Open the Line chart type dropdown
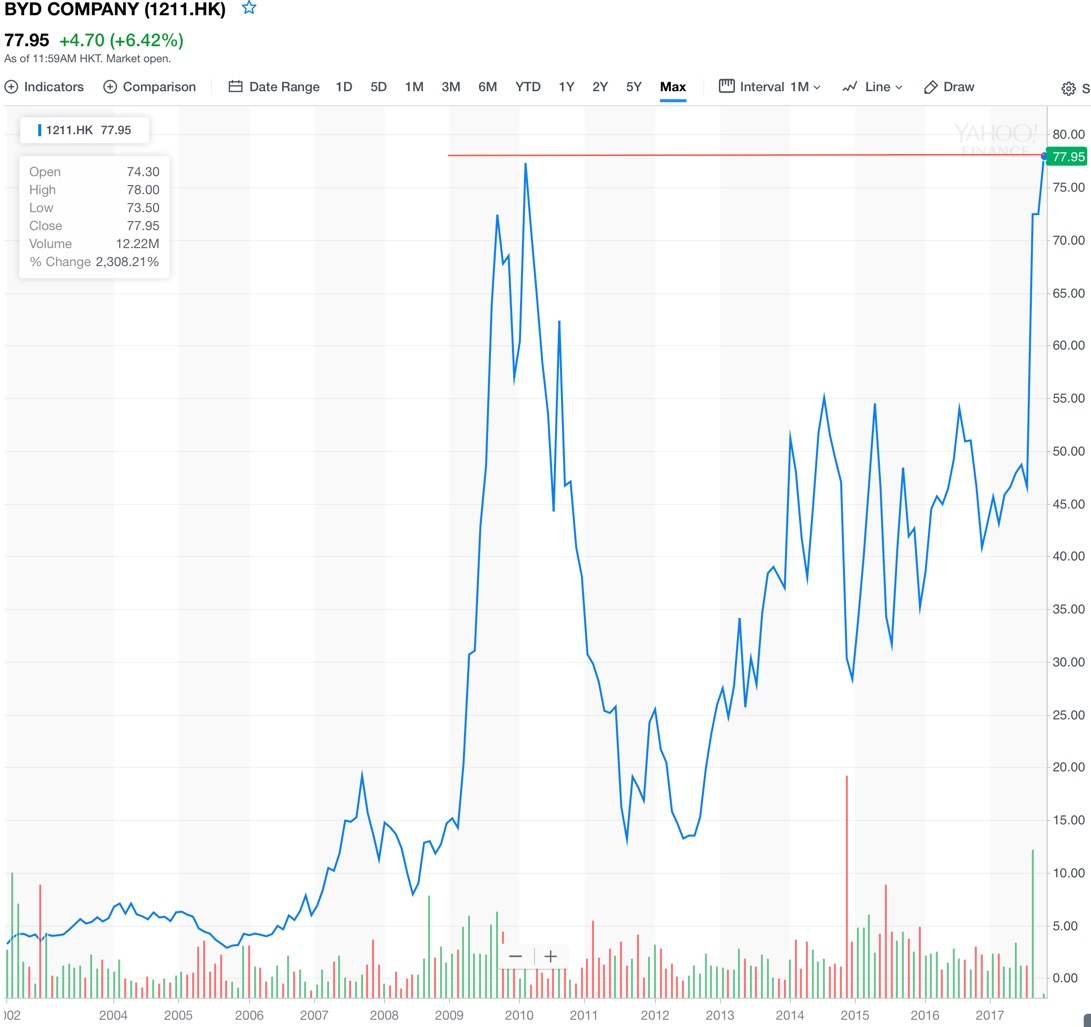1091x1027 pixels. pos(873,87)
